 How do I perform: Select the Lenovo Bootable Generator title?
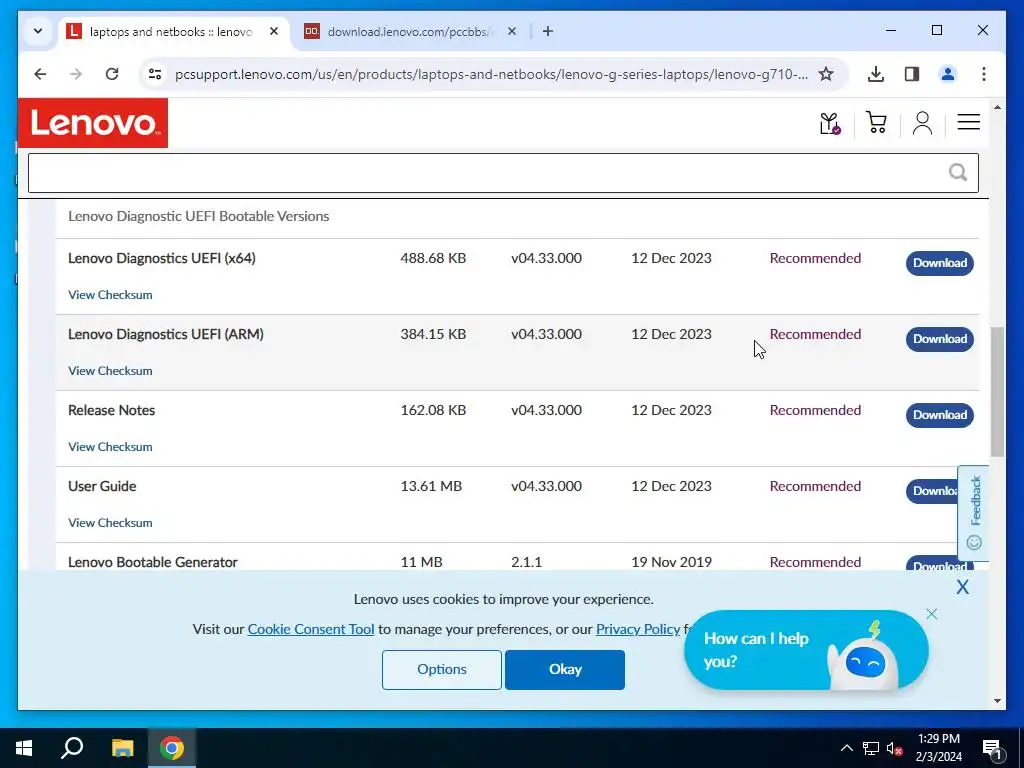click(x=153, y=562)
